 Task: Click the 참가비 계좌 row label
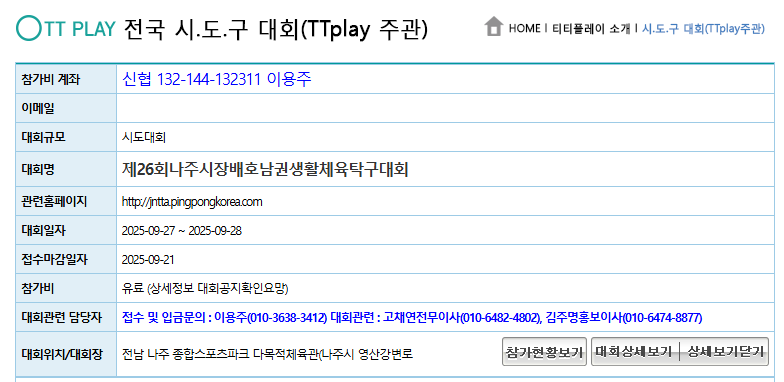(50, 79)
